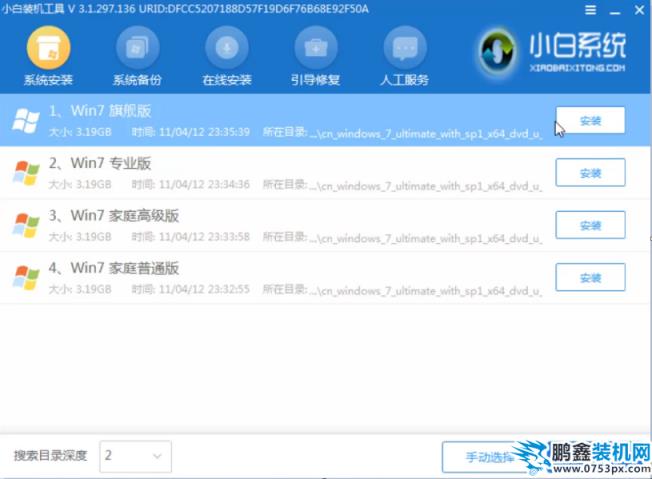
Task: Click the Windows flag icon for Win7 旗舰版
Action: [x=26, y=121]
